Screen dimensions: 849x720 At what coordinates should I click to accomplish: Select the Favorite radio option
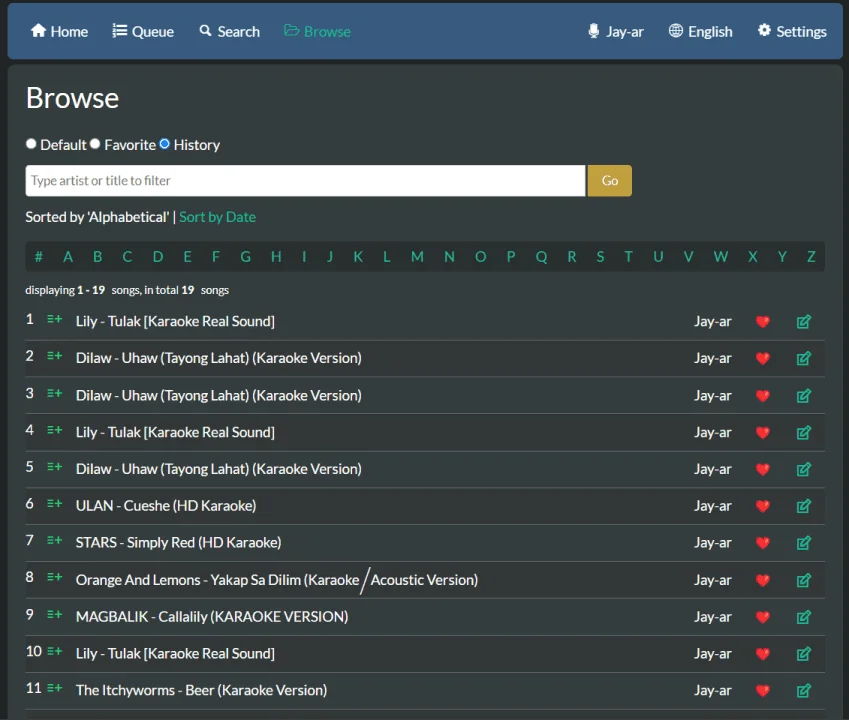[x=95, y=144]
